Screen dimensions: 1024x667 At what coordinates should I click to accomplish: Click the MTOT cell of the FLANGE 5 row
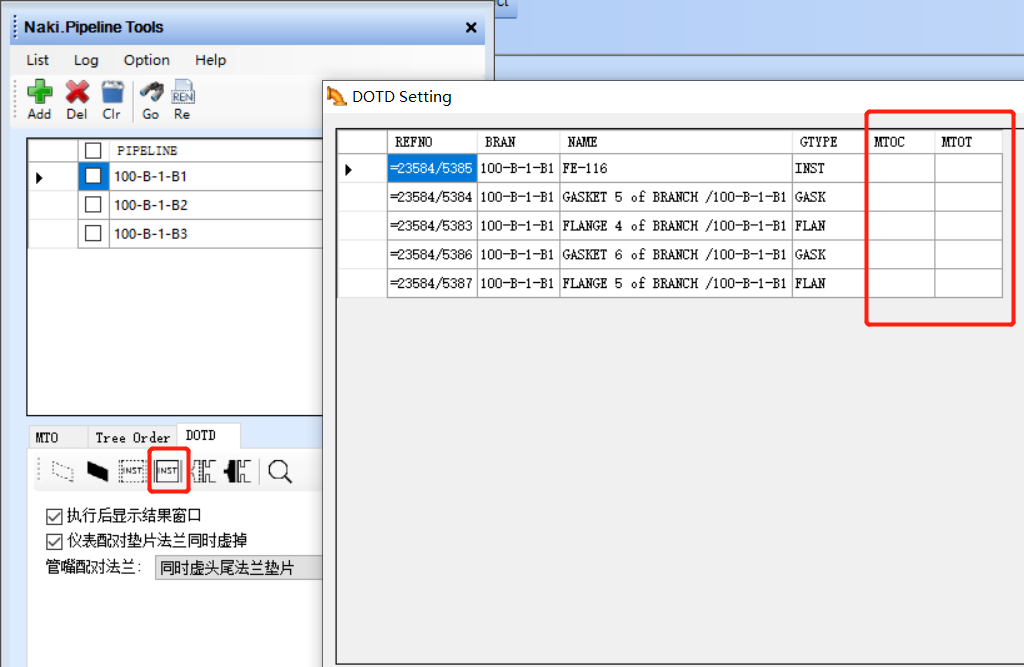click(x=968, y=284)
